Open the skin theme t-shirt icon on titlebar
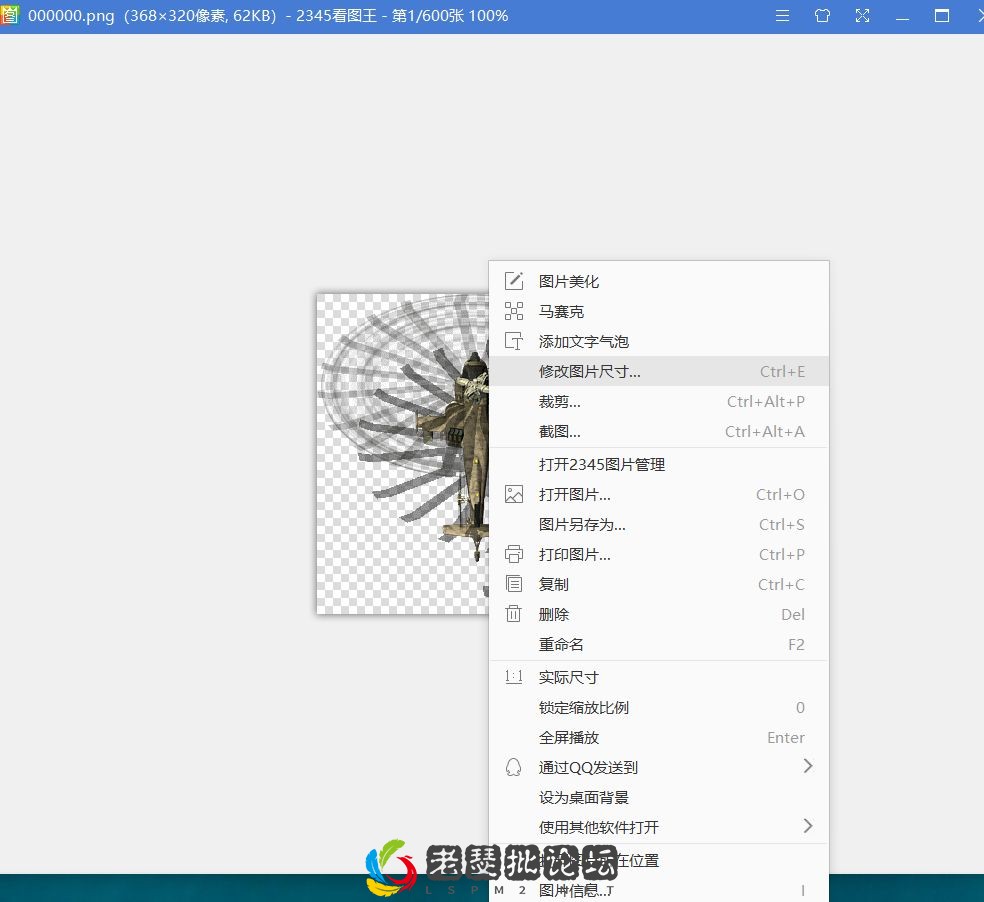The width and height of the screenshot is (984, 902). (x=822, y=16)
